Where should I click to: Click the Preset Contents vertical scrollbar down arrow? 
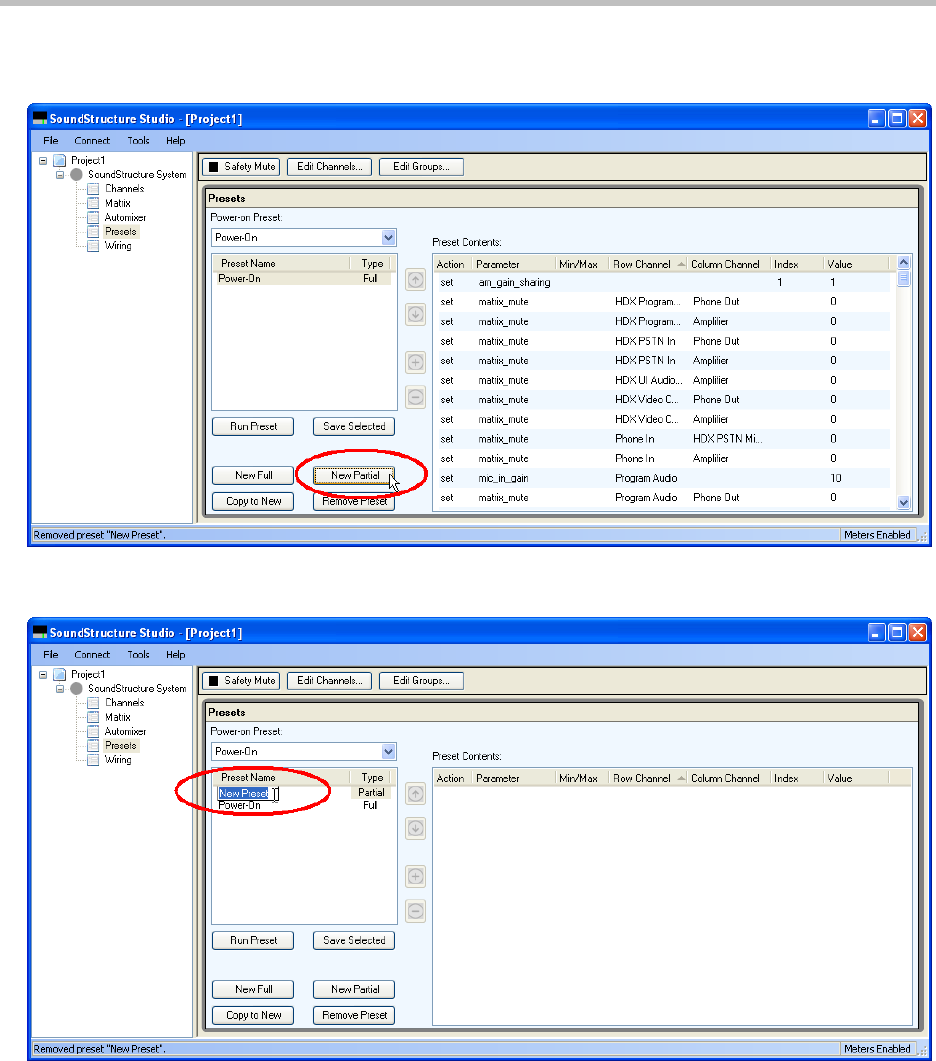coord(904,503)
